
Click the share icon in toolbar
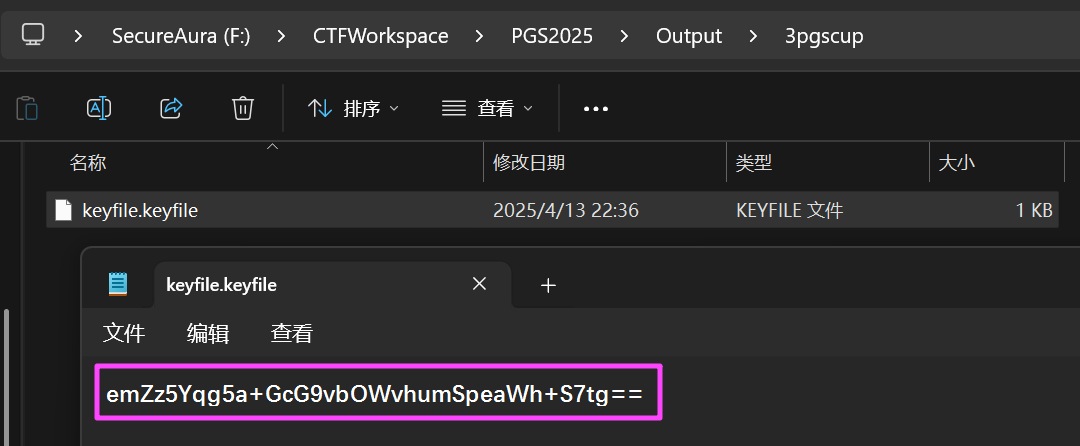click(171, 108)
